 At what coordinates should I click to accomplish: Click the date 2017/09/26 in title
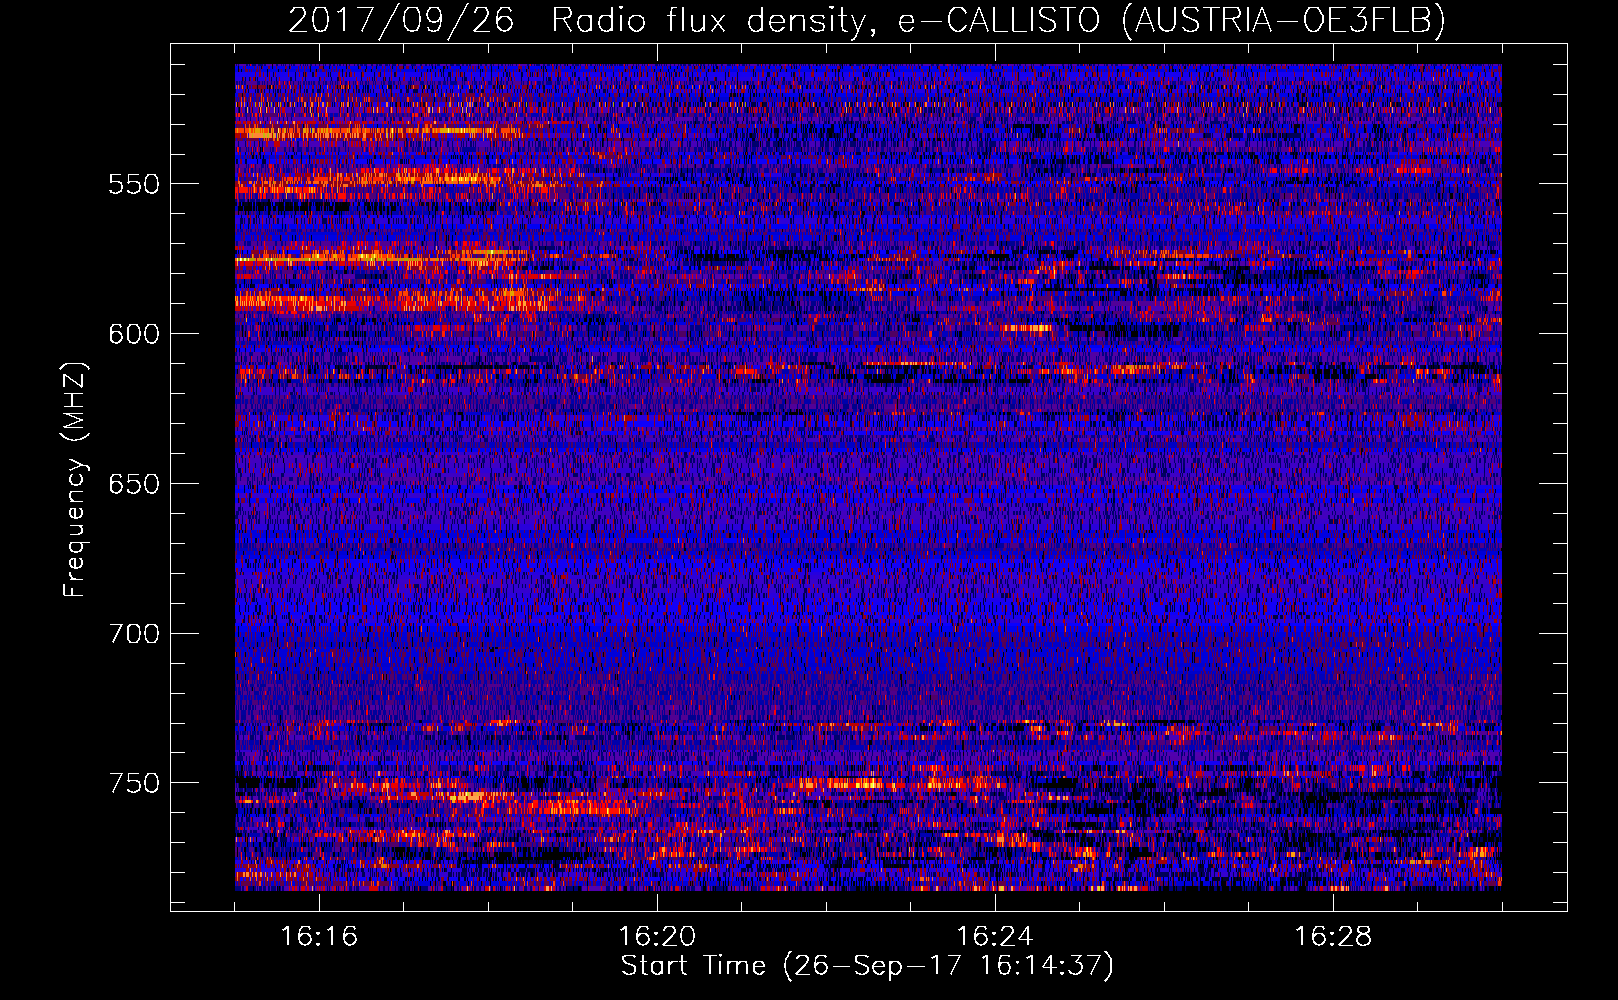(401, 20)
